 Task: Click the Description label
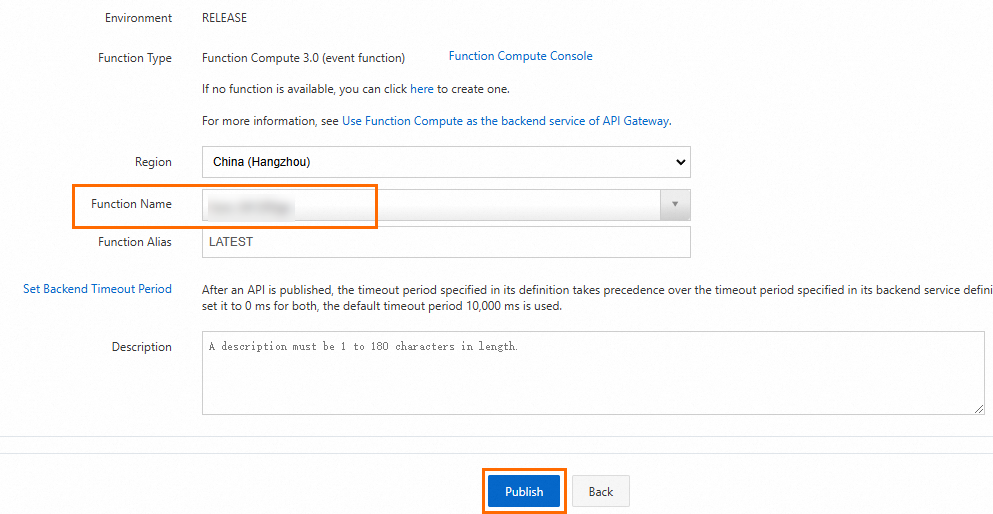click(x=141, y=347)
